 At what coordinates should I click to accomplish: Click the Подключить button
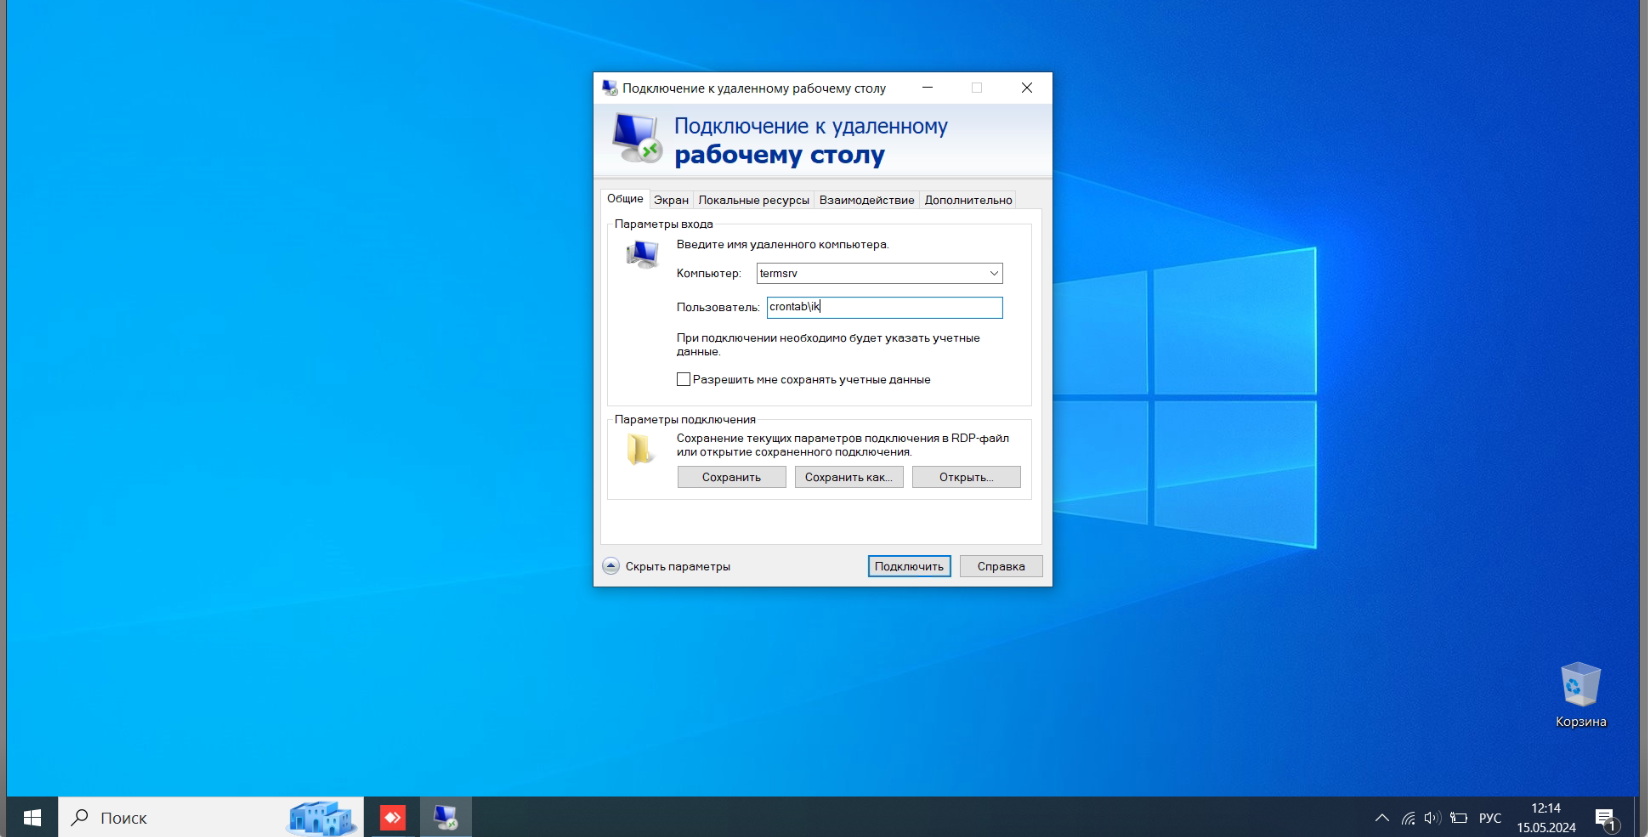tap(909, 566)
